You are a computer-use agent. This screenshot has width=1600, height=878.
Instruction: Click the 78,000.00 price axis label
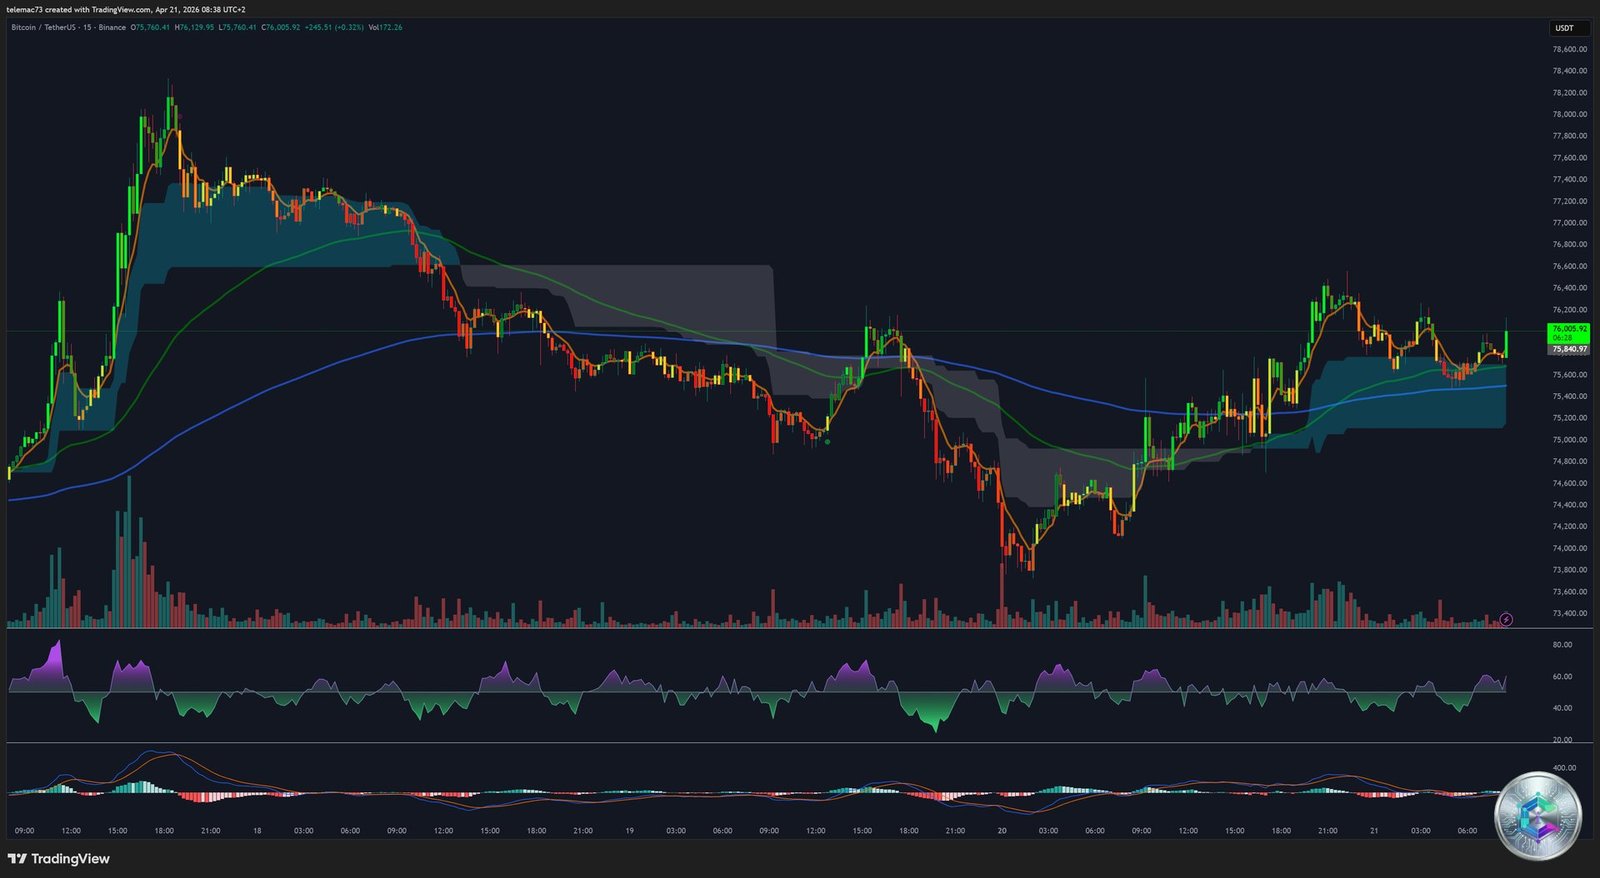tap(1569, 114)
